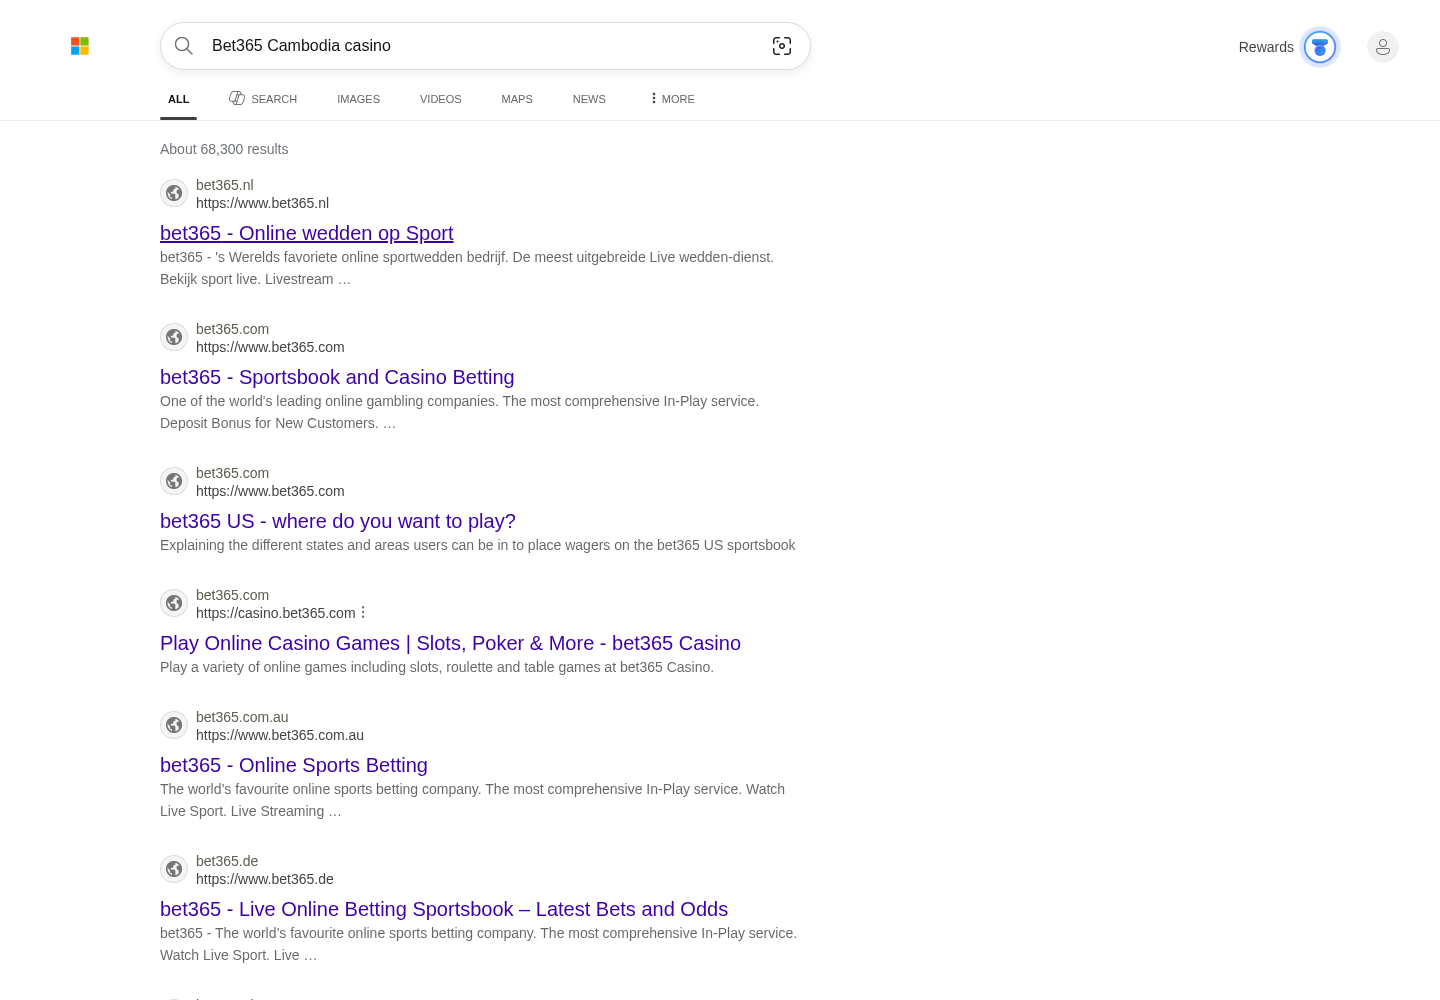Open 'bet365 - Live Online Betting Sportsbook' link
The image size is (1440, 1000).
point(444,909)
